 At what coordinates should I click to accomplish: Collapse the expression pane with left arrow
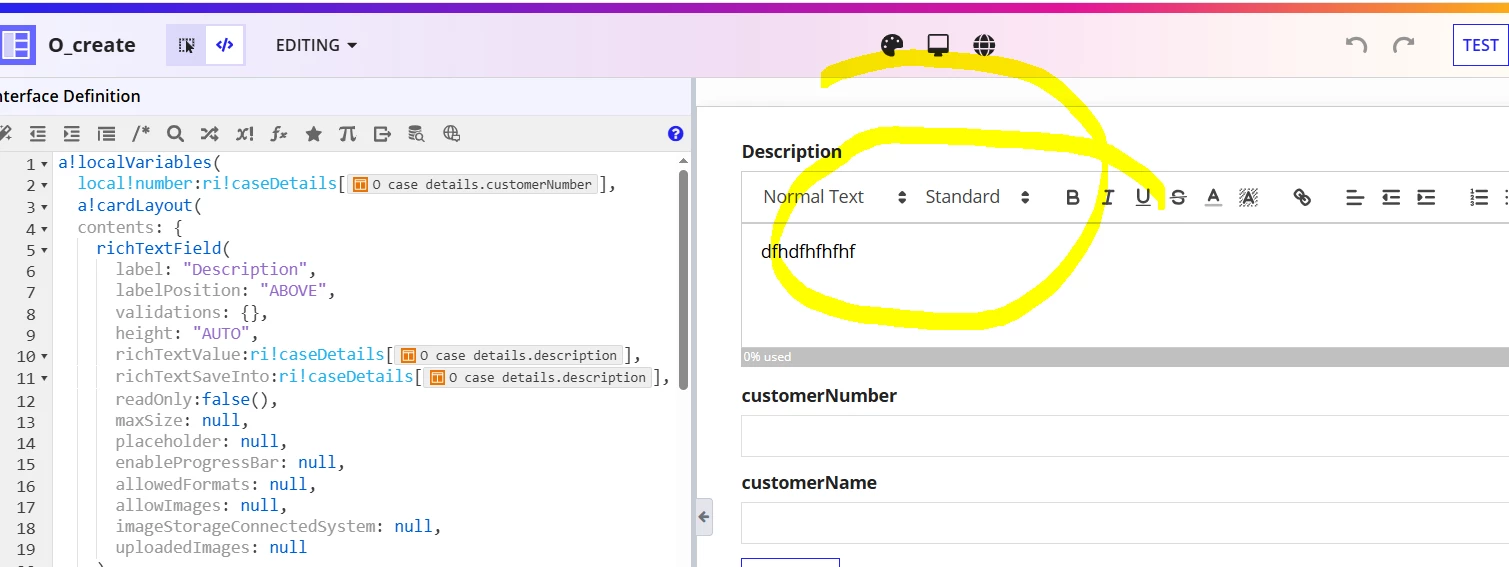[704, 517]
